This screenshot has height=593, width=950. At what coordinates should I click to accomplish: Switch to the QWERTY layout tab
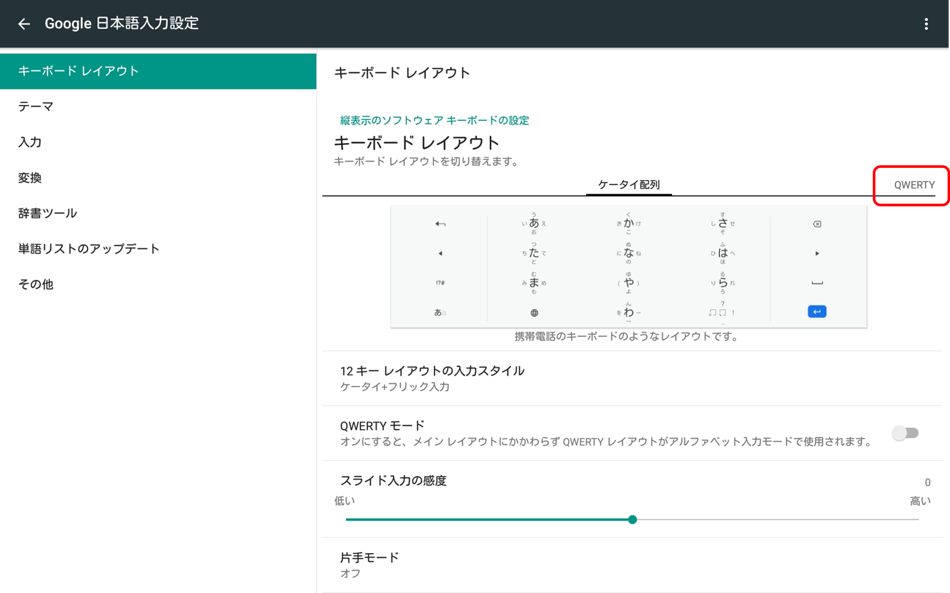coord(914,185)
